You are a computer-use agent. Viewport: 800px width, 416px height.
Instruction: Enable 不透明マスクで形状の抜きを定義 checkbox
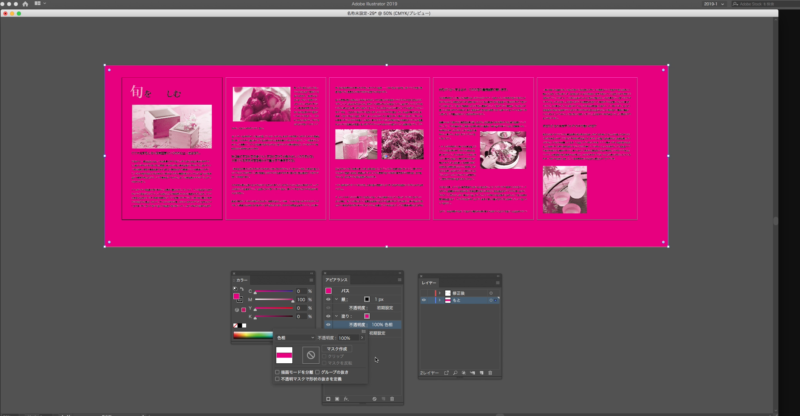pyautogui.click(x=278, y=379)
